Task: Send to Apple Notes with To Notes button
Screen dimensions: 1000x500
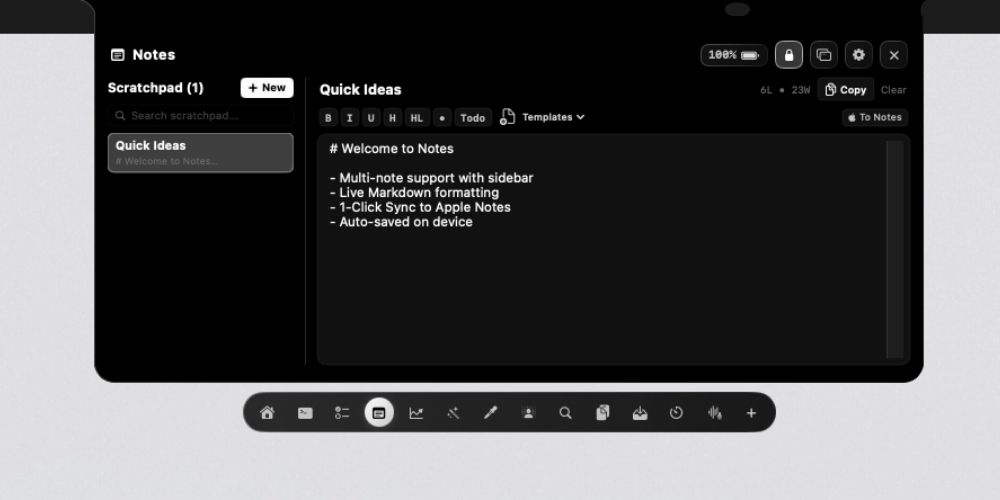Action: click(875, 117)
